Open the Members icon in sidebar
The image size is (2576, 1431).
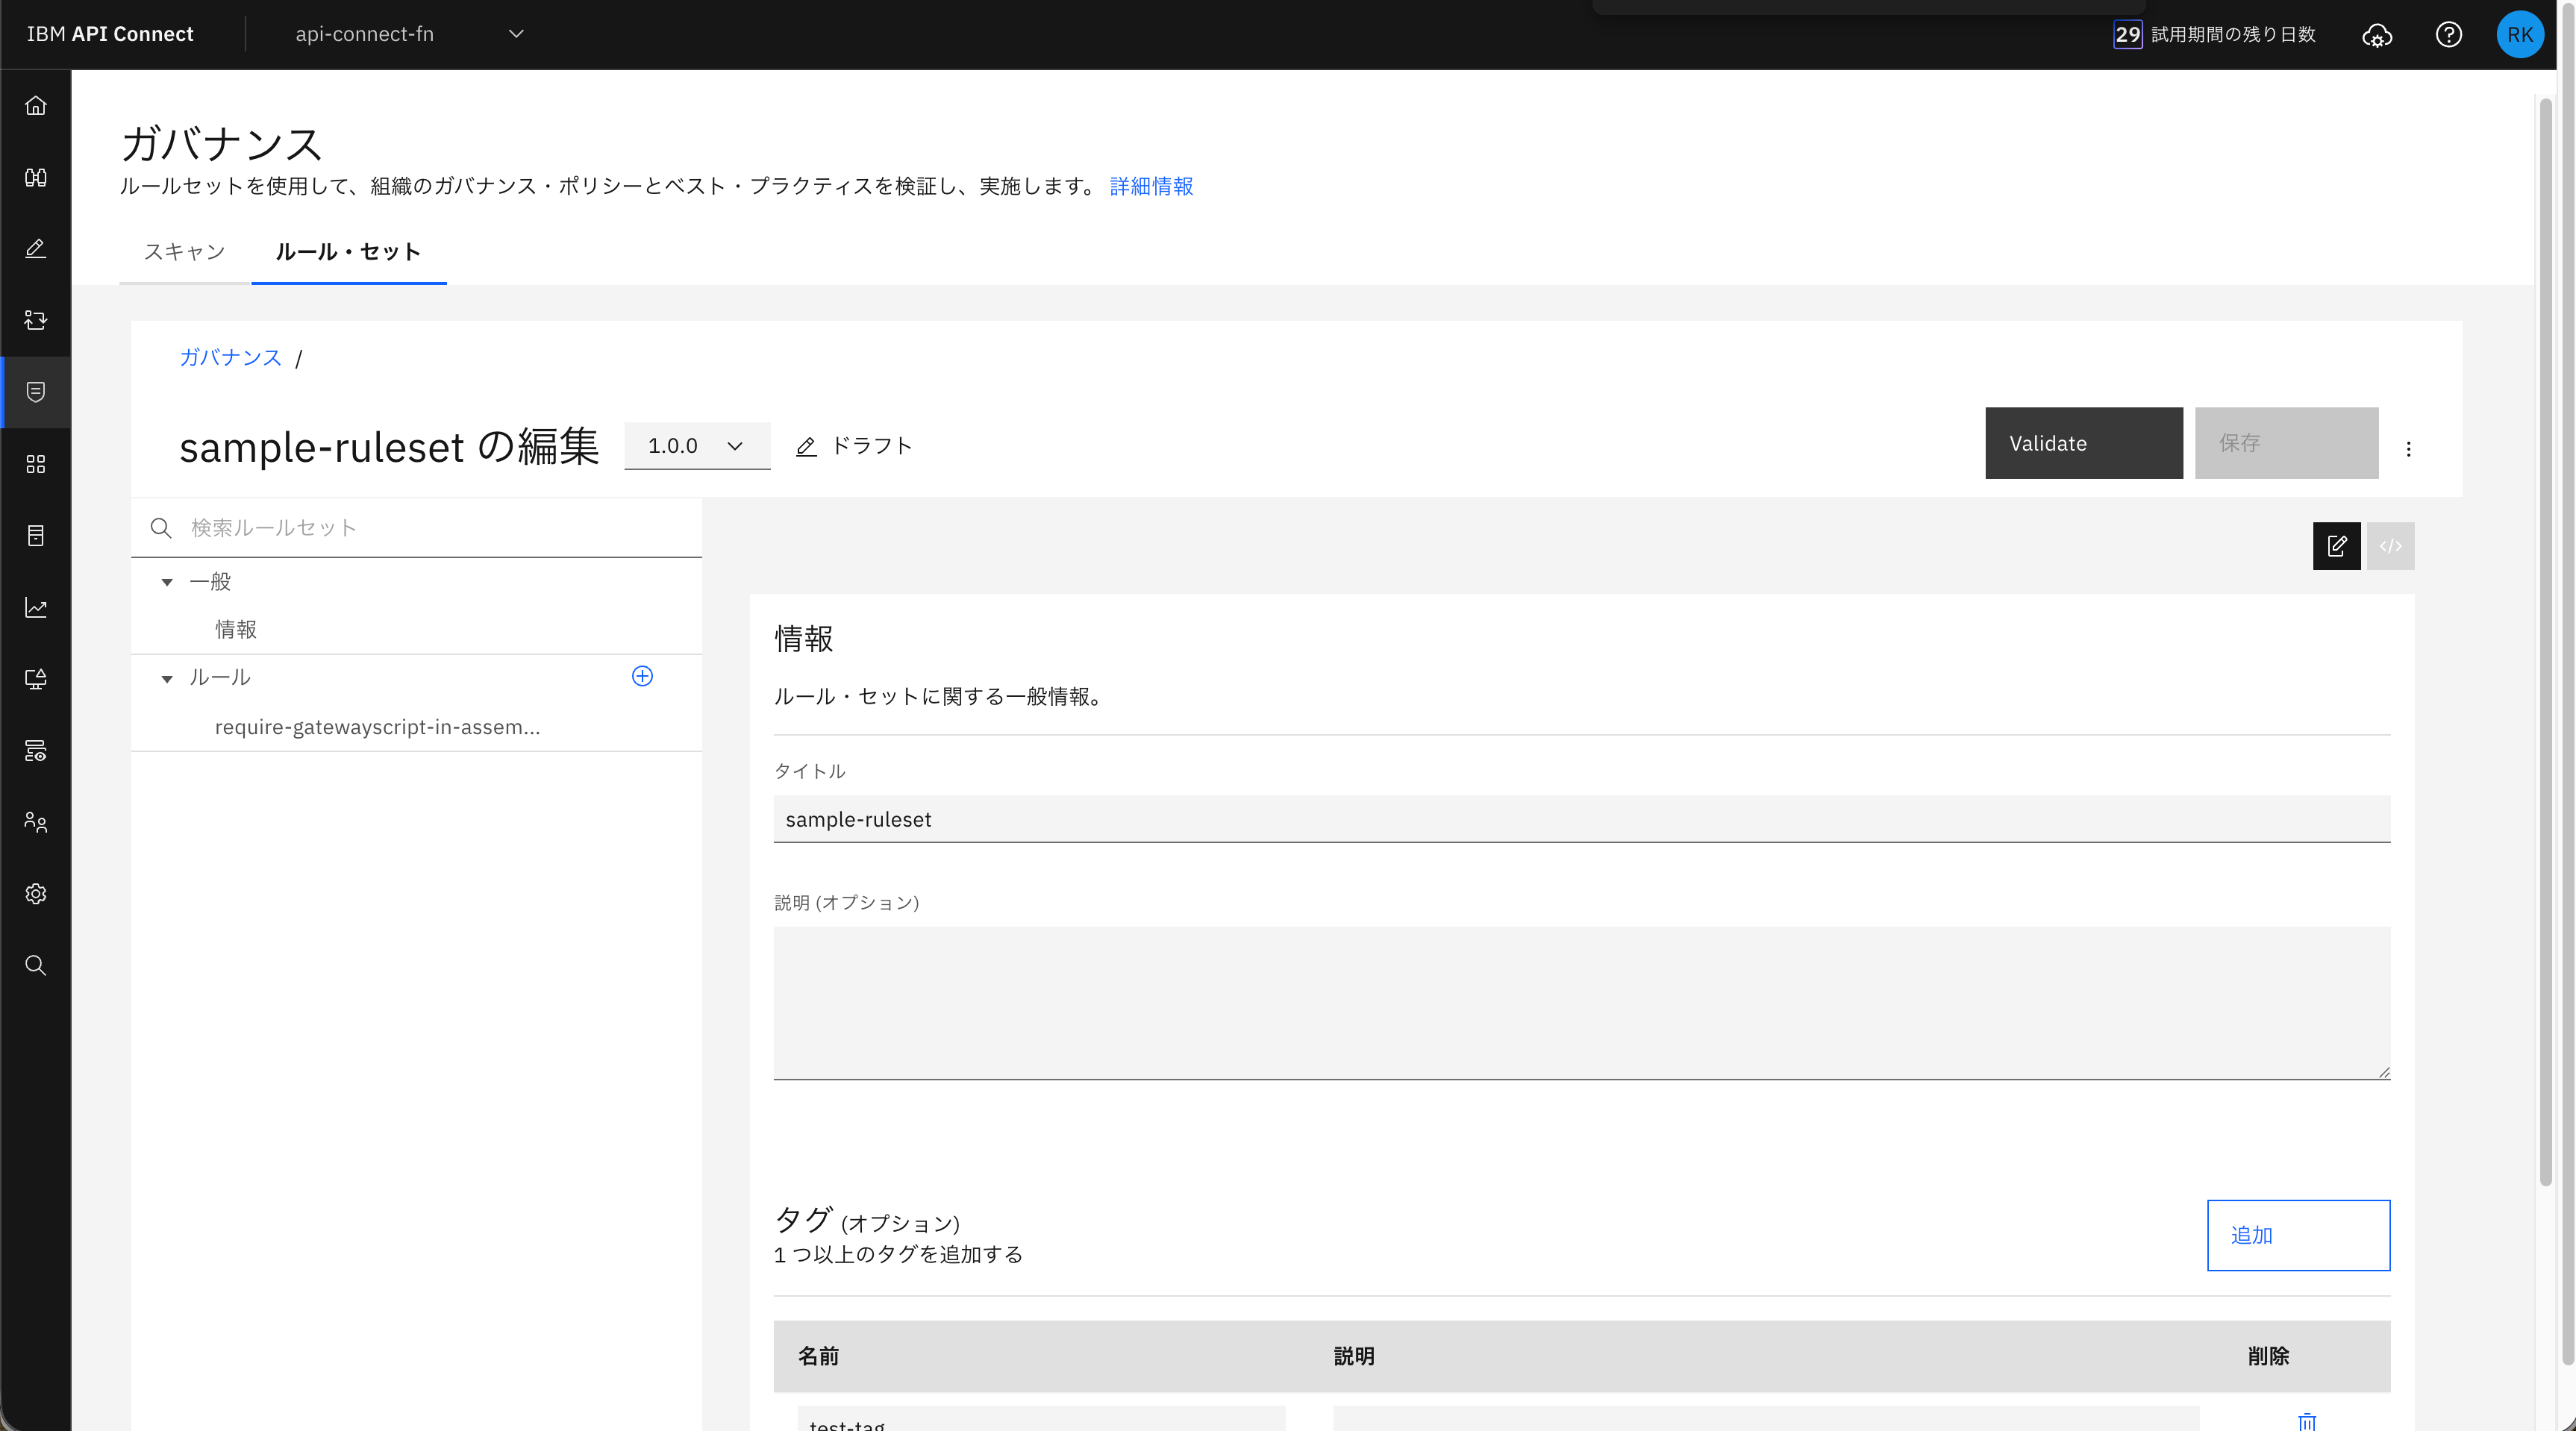(36, 822)
